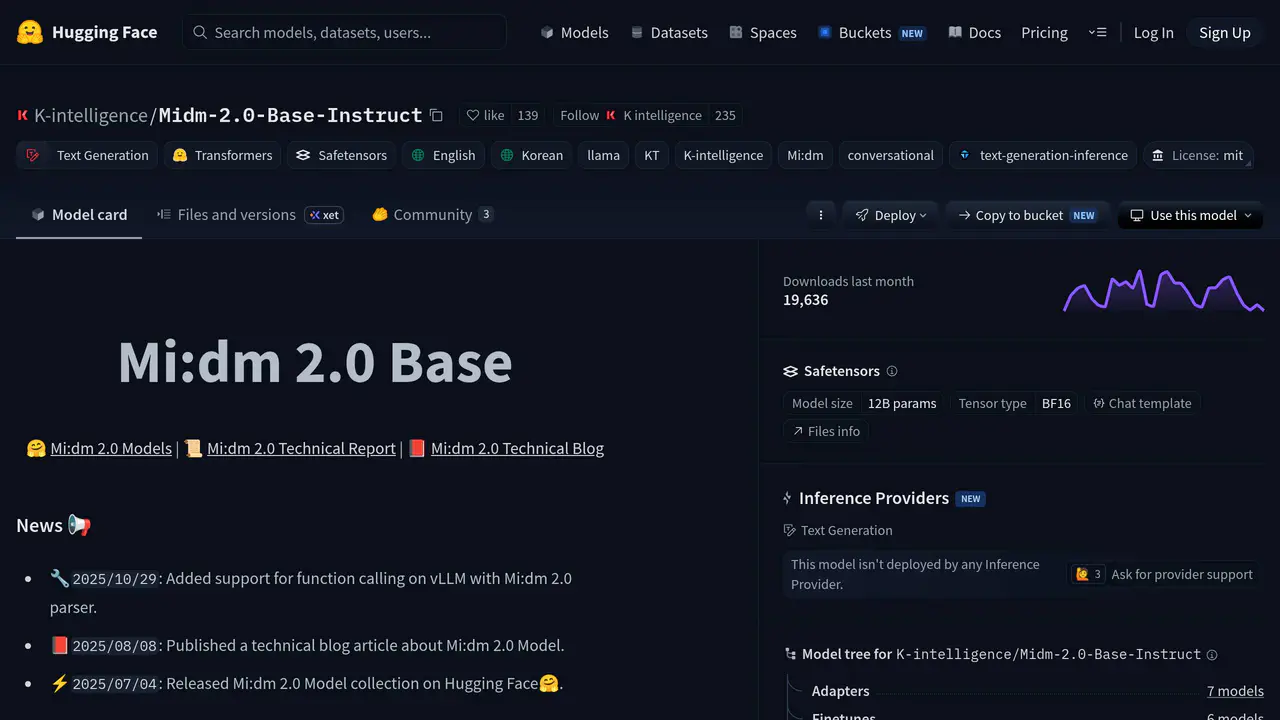1280x720 pixels.
Task: Filter by Korean language tag
Action: (531, 155)
